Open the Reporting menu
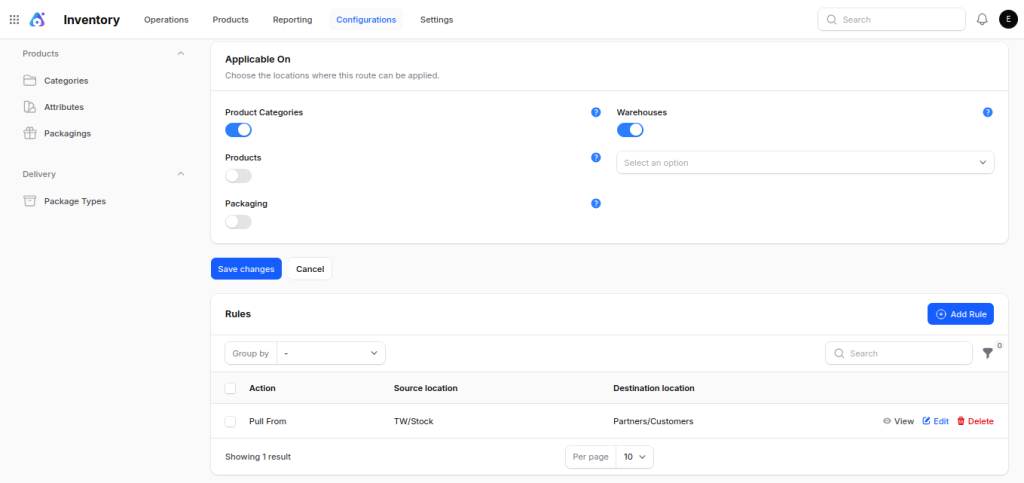This screenshot has height=483, width=1024. [293, 20]
